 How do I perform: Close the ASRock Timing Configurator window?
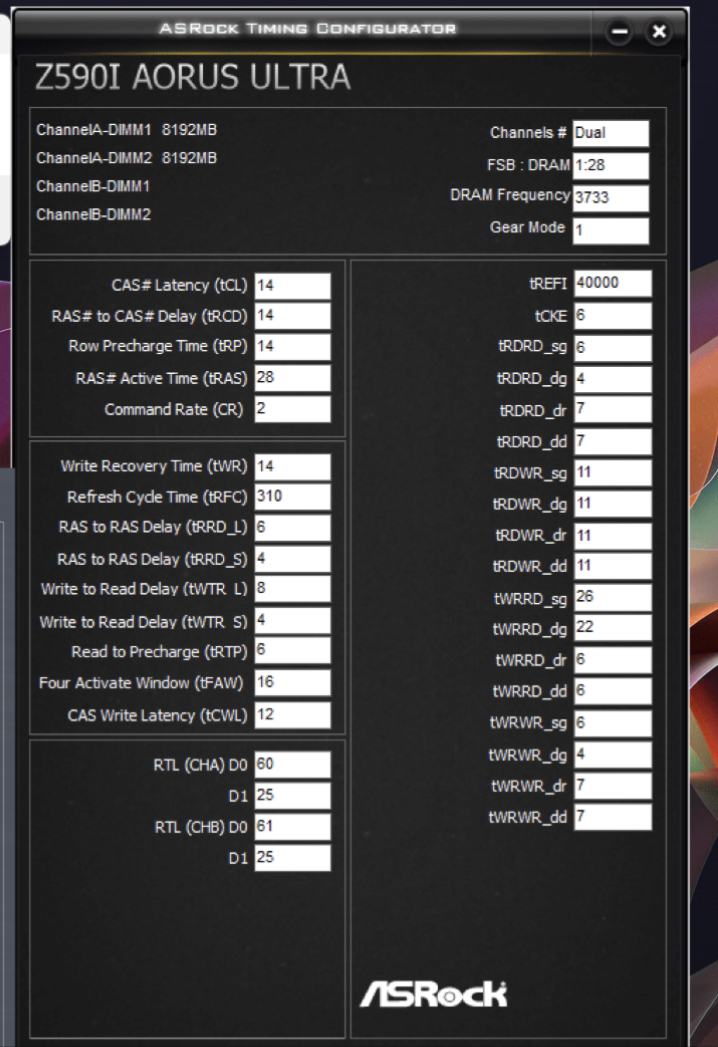(x=659, y=31)
